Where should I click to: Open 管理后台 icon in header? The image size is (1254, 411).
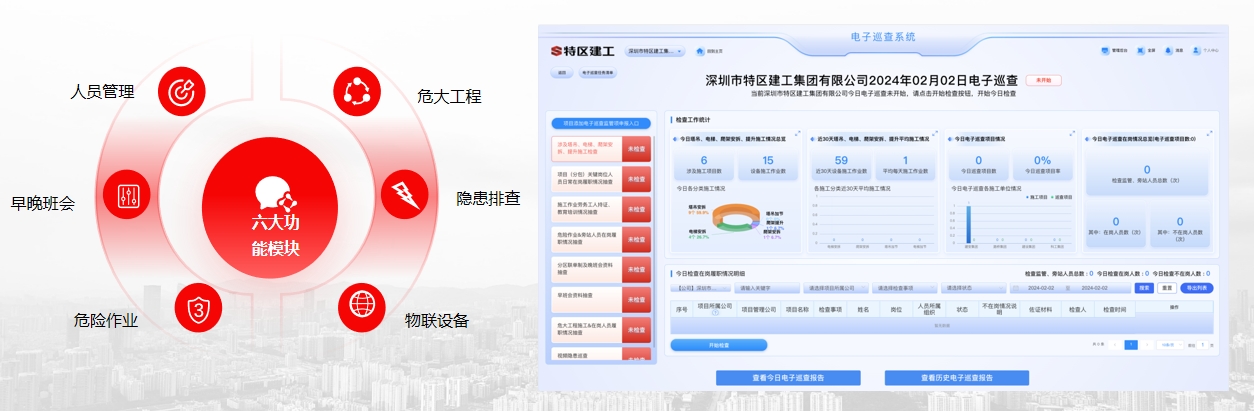(x=1105, y=50)
